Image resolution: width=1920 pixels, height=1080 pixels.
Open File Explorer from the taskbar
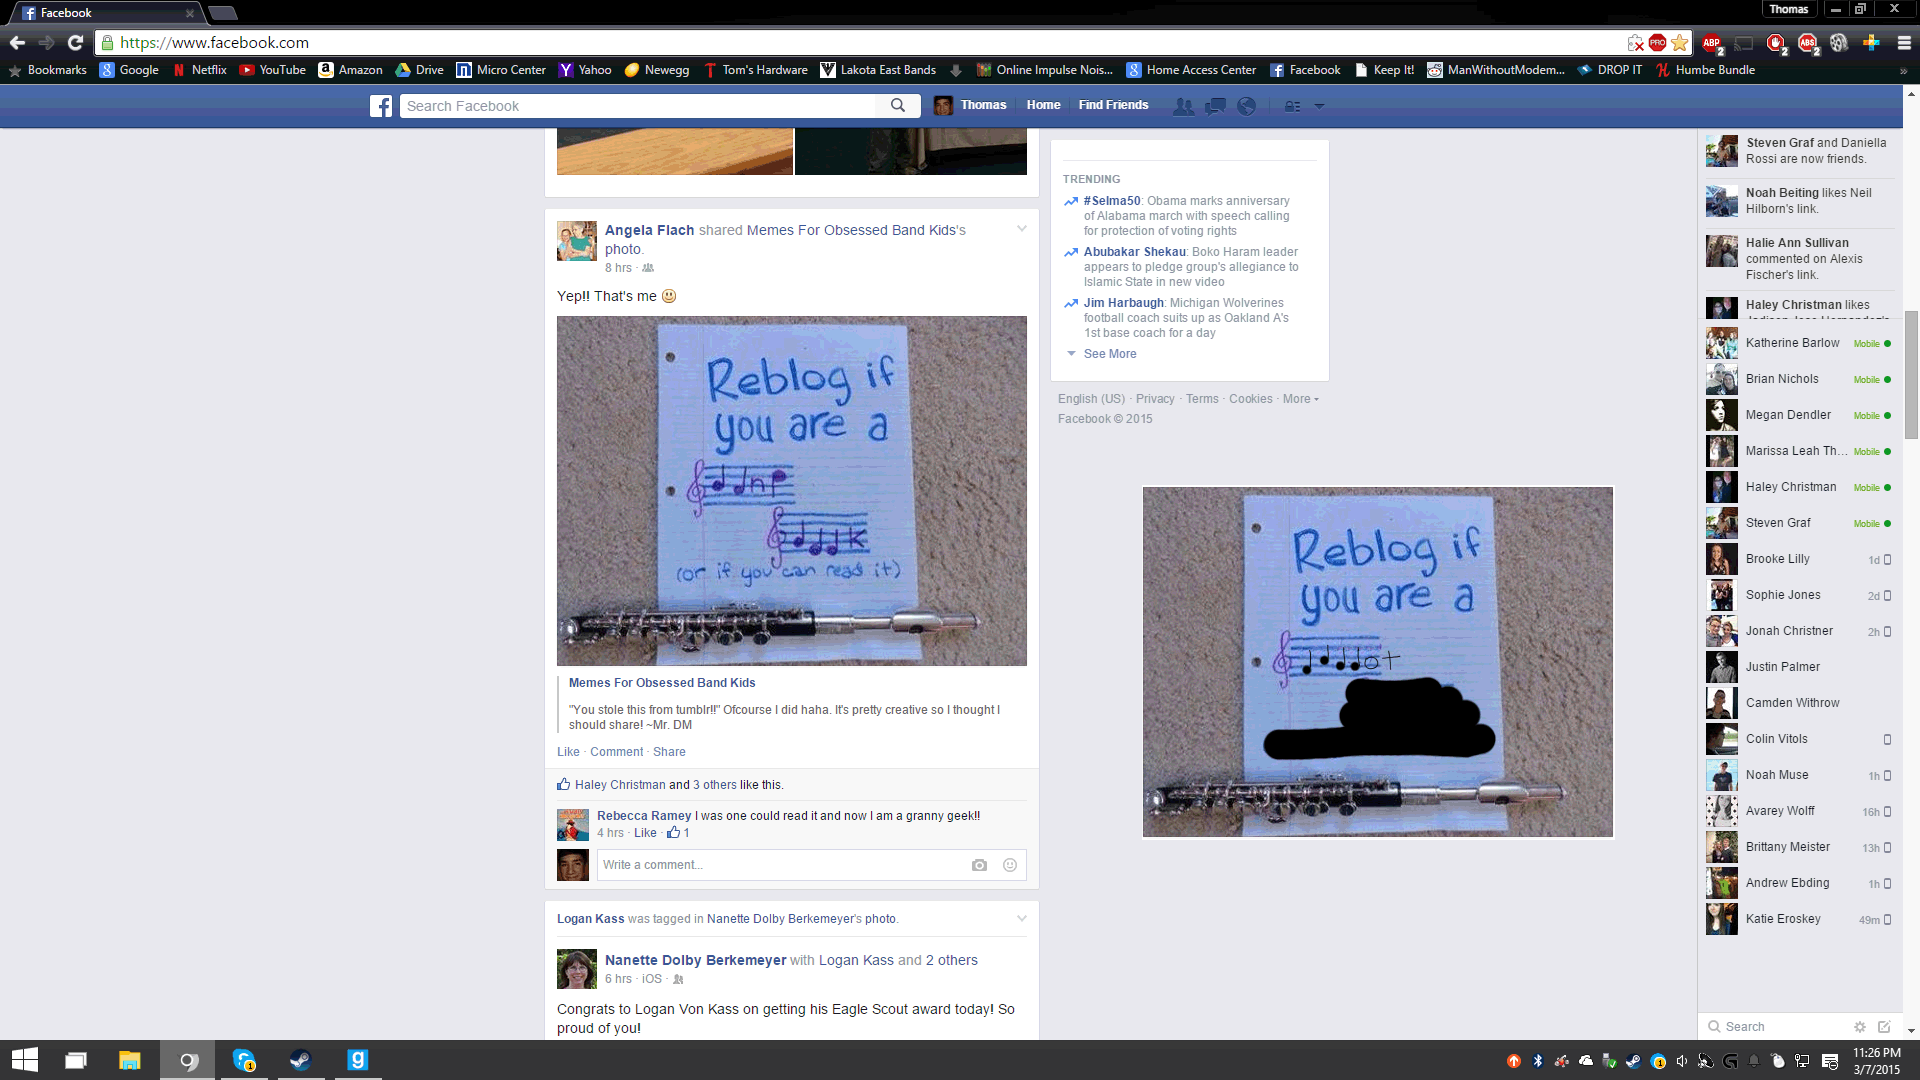pos(130,1060)
